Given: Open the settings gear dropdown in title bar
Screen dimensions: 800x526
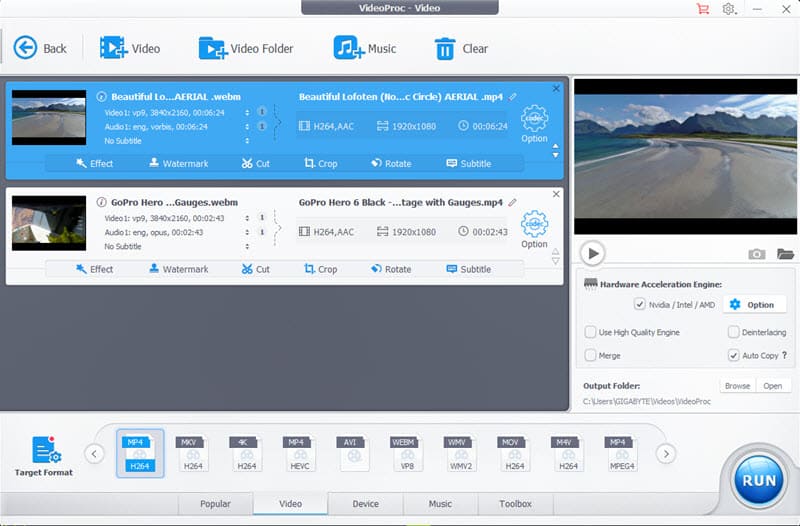Looking at the screenshot, I should [731, 9].
